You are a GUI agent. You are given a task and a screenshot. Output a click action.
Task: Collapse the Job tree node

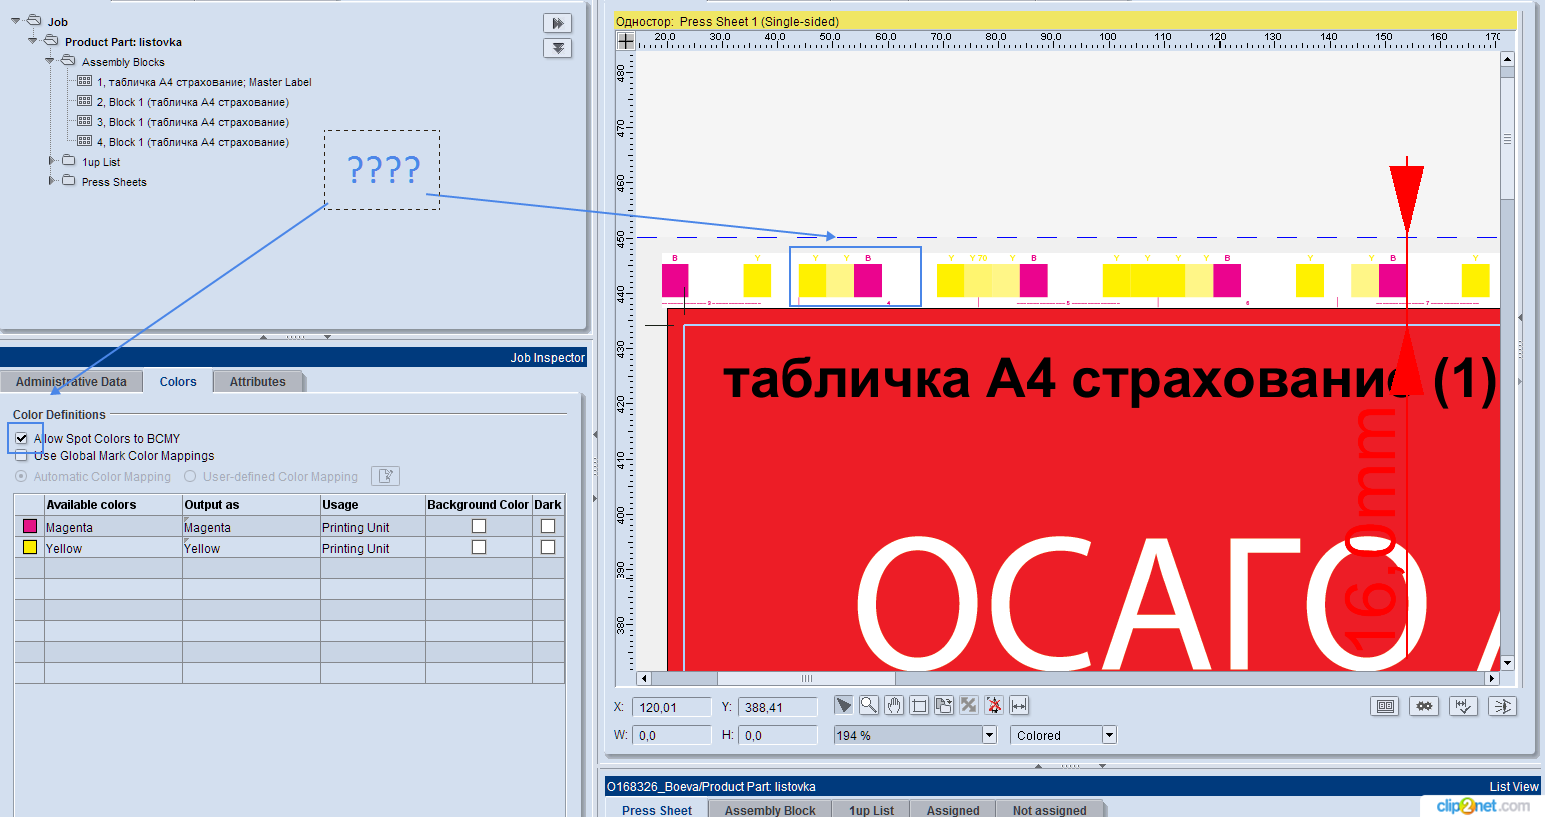[x=16, y=21]
